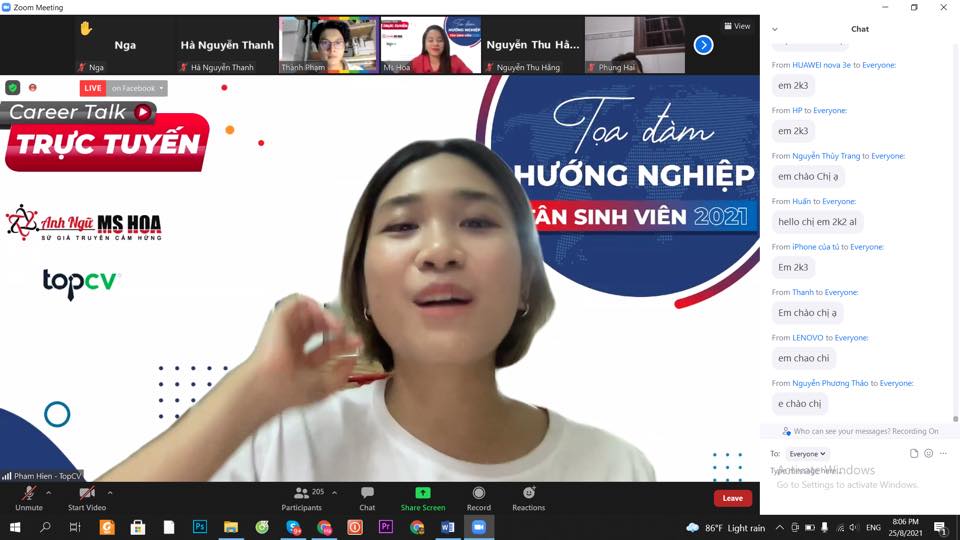Toggle the Chat panel button
This screenshot has width=960, height=540.
click(x=367, y=497)
